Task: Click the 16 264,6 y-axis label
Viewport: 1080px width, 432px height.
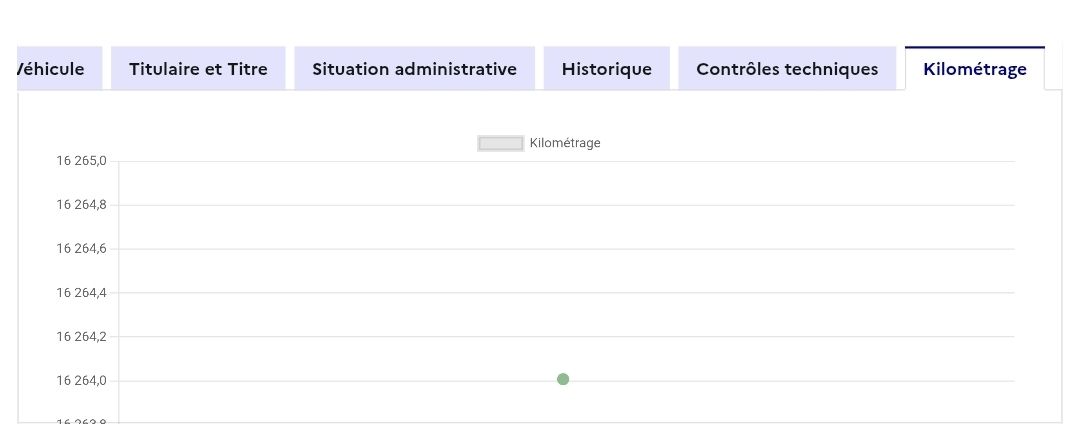Action: [82, 249]
